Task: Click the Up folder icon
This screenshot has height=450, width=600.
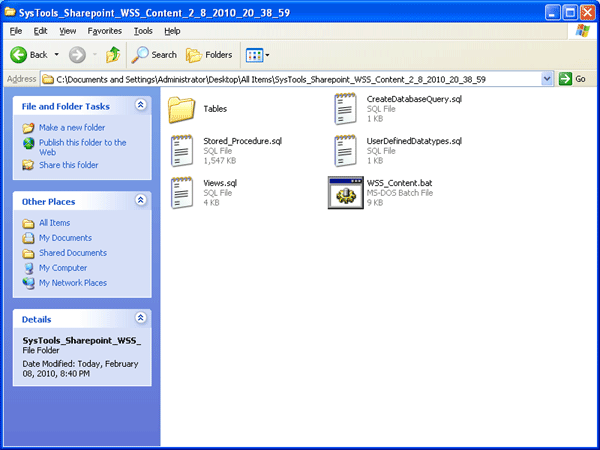Action: point(113,55)
